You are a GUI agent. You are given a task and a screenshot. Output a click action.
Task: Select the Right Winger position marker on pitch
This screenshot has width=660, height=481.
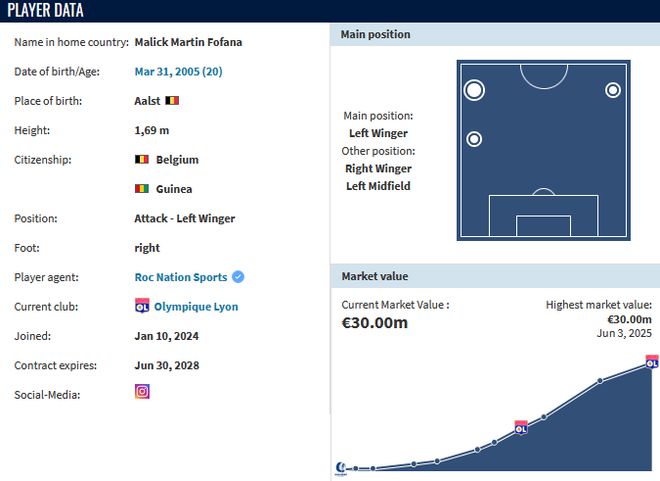(x=613, y=90)
